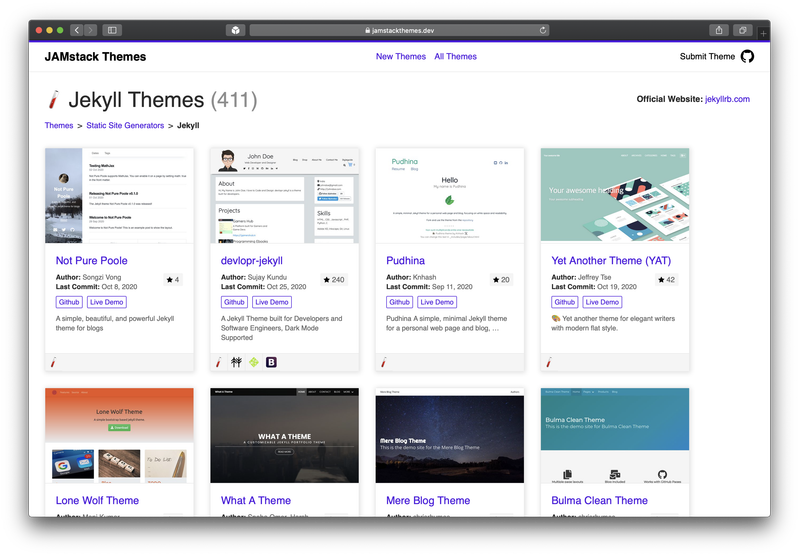Click Jekyll tag icon on Pudhina card

click(384, 362)
